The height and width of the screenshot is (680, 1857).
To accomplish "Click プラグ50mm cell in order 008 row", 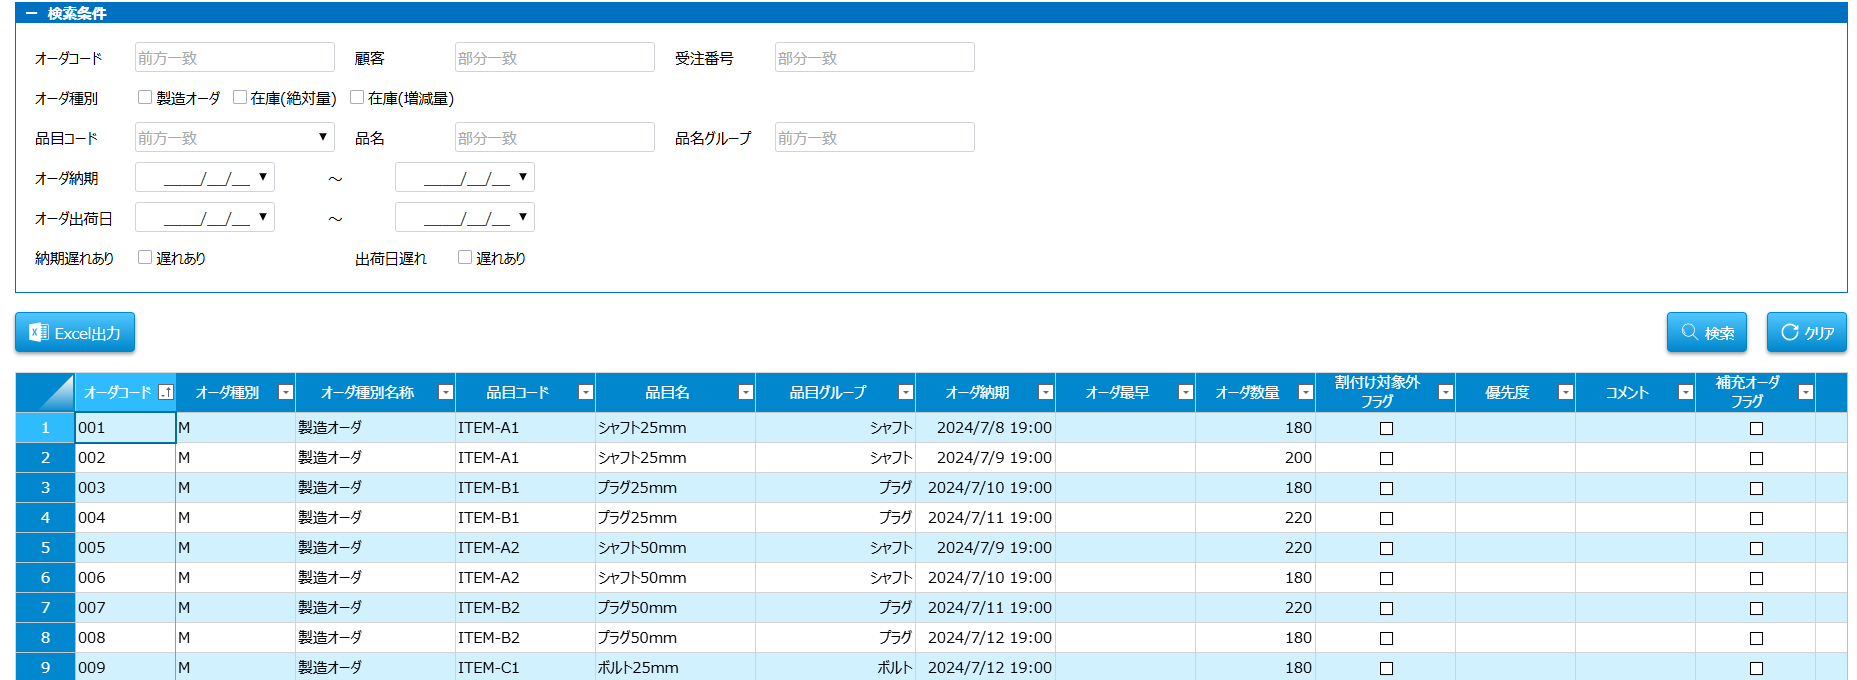I will pos(675,637).
